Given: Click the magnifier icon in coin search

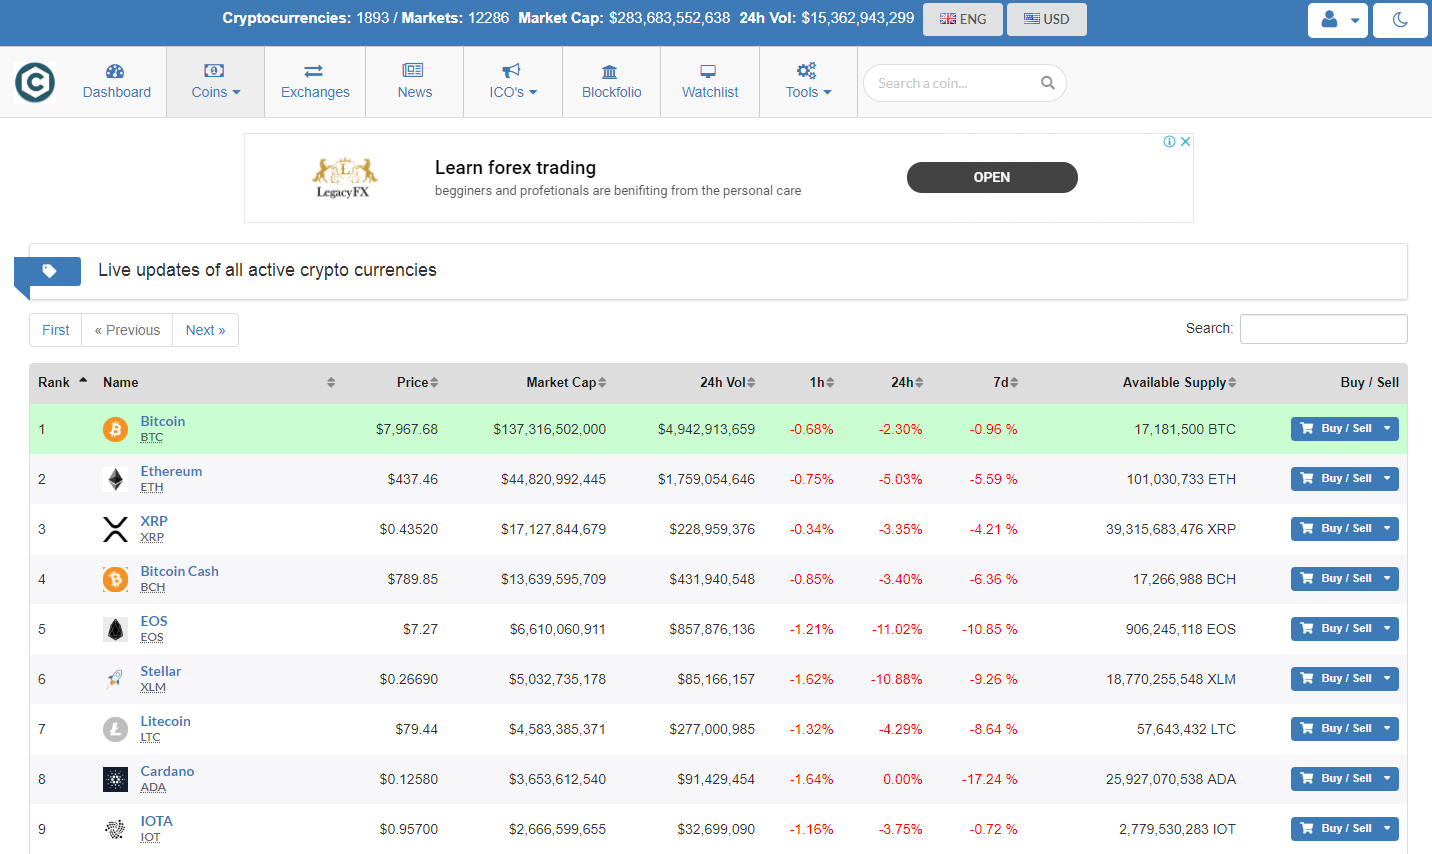Looking at the screenshot, I should coord(1047,83).
